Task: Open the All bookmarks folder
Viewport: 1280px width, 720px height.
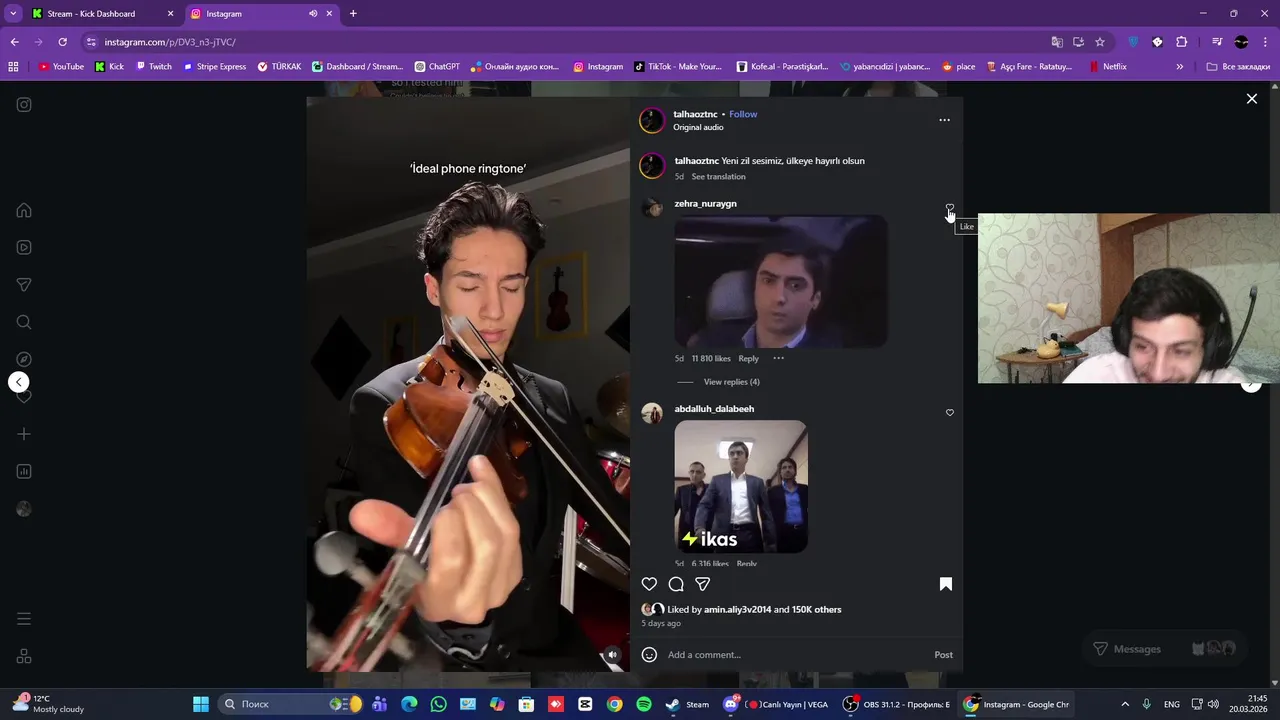Action: click(1238, 67)
